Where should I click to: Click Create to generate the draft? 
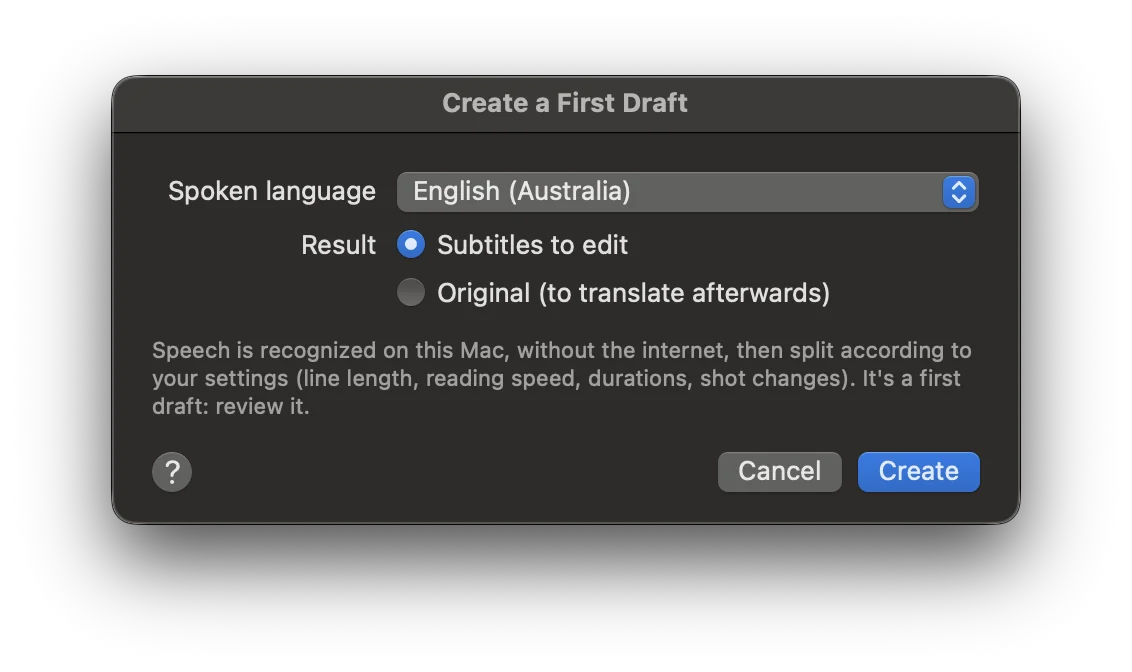tap(918, 472)
